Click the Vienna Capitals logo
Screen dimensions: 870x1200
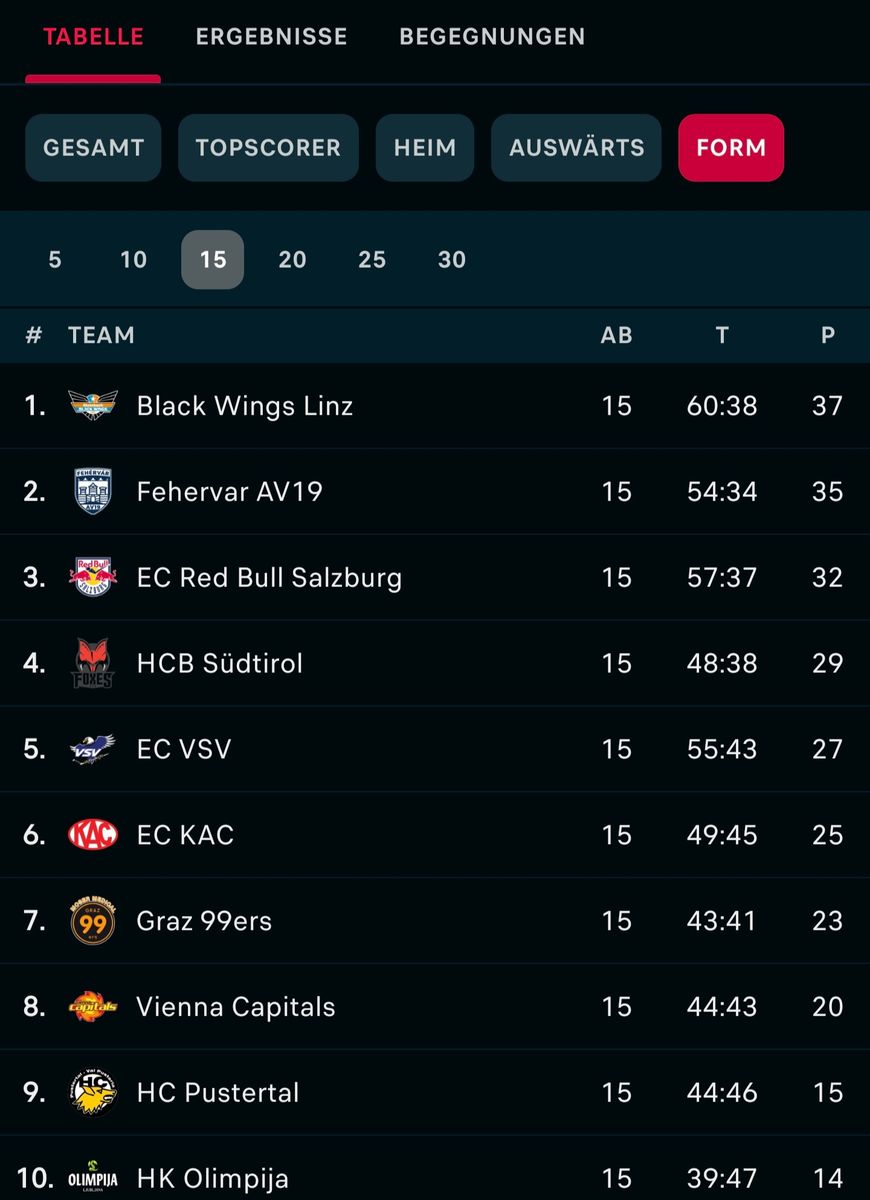tap(93, 1006)
